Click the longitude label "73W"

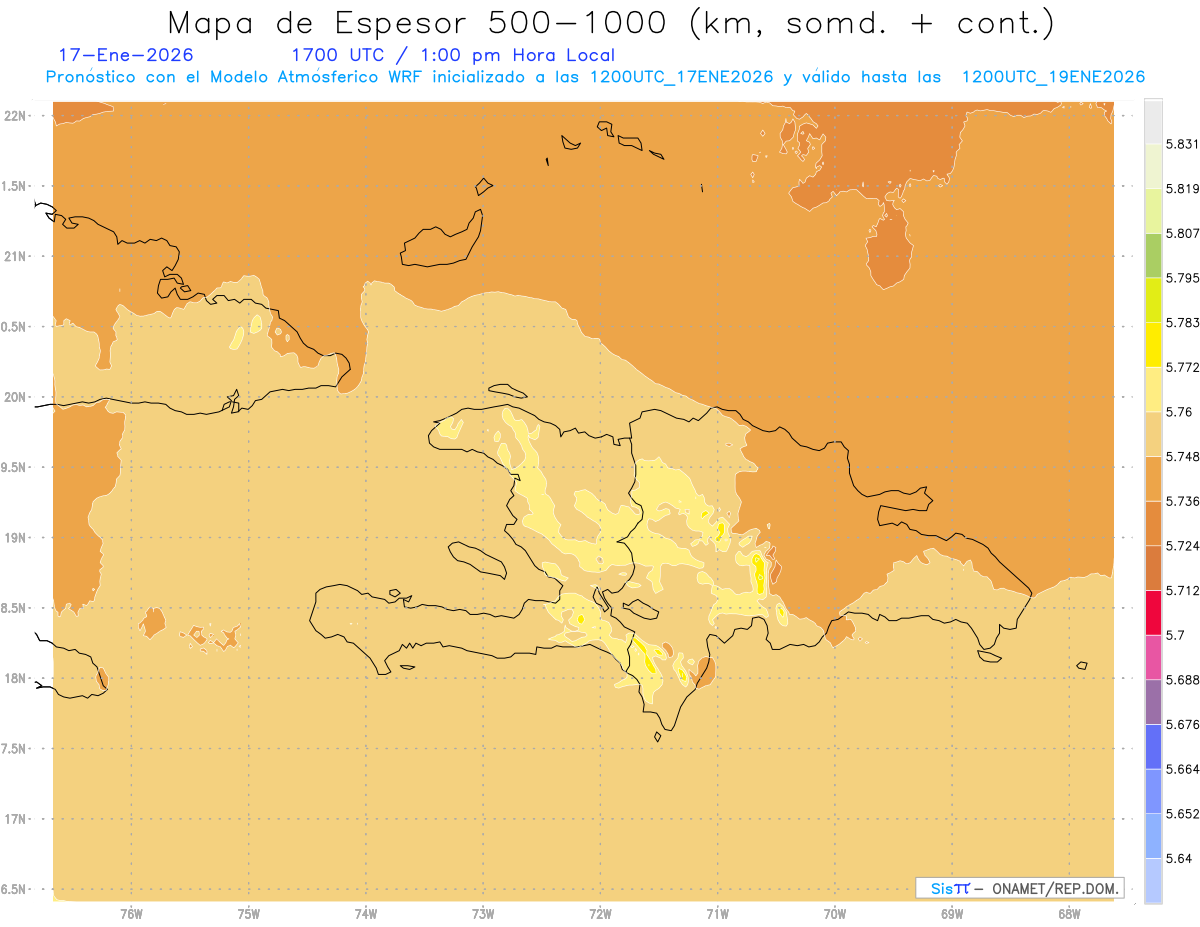click(x=483, y=914)
